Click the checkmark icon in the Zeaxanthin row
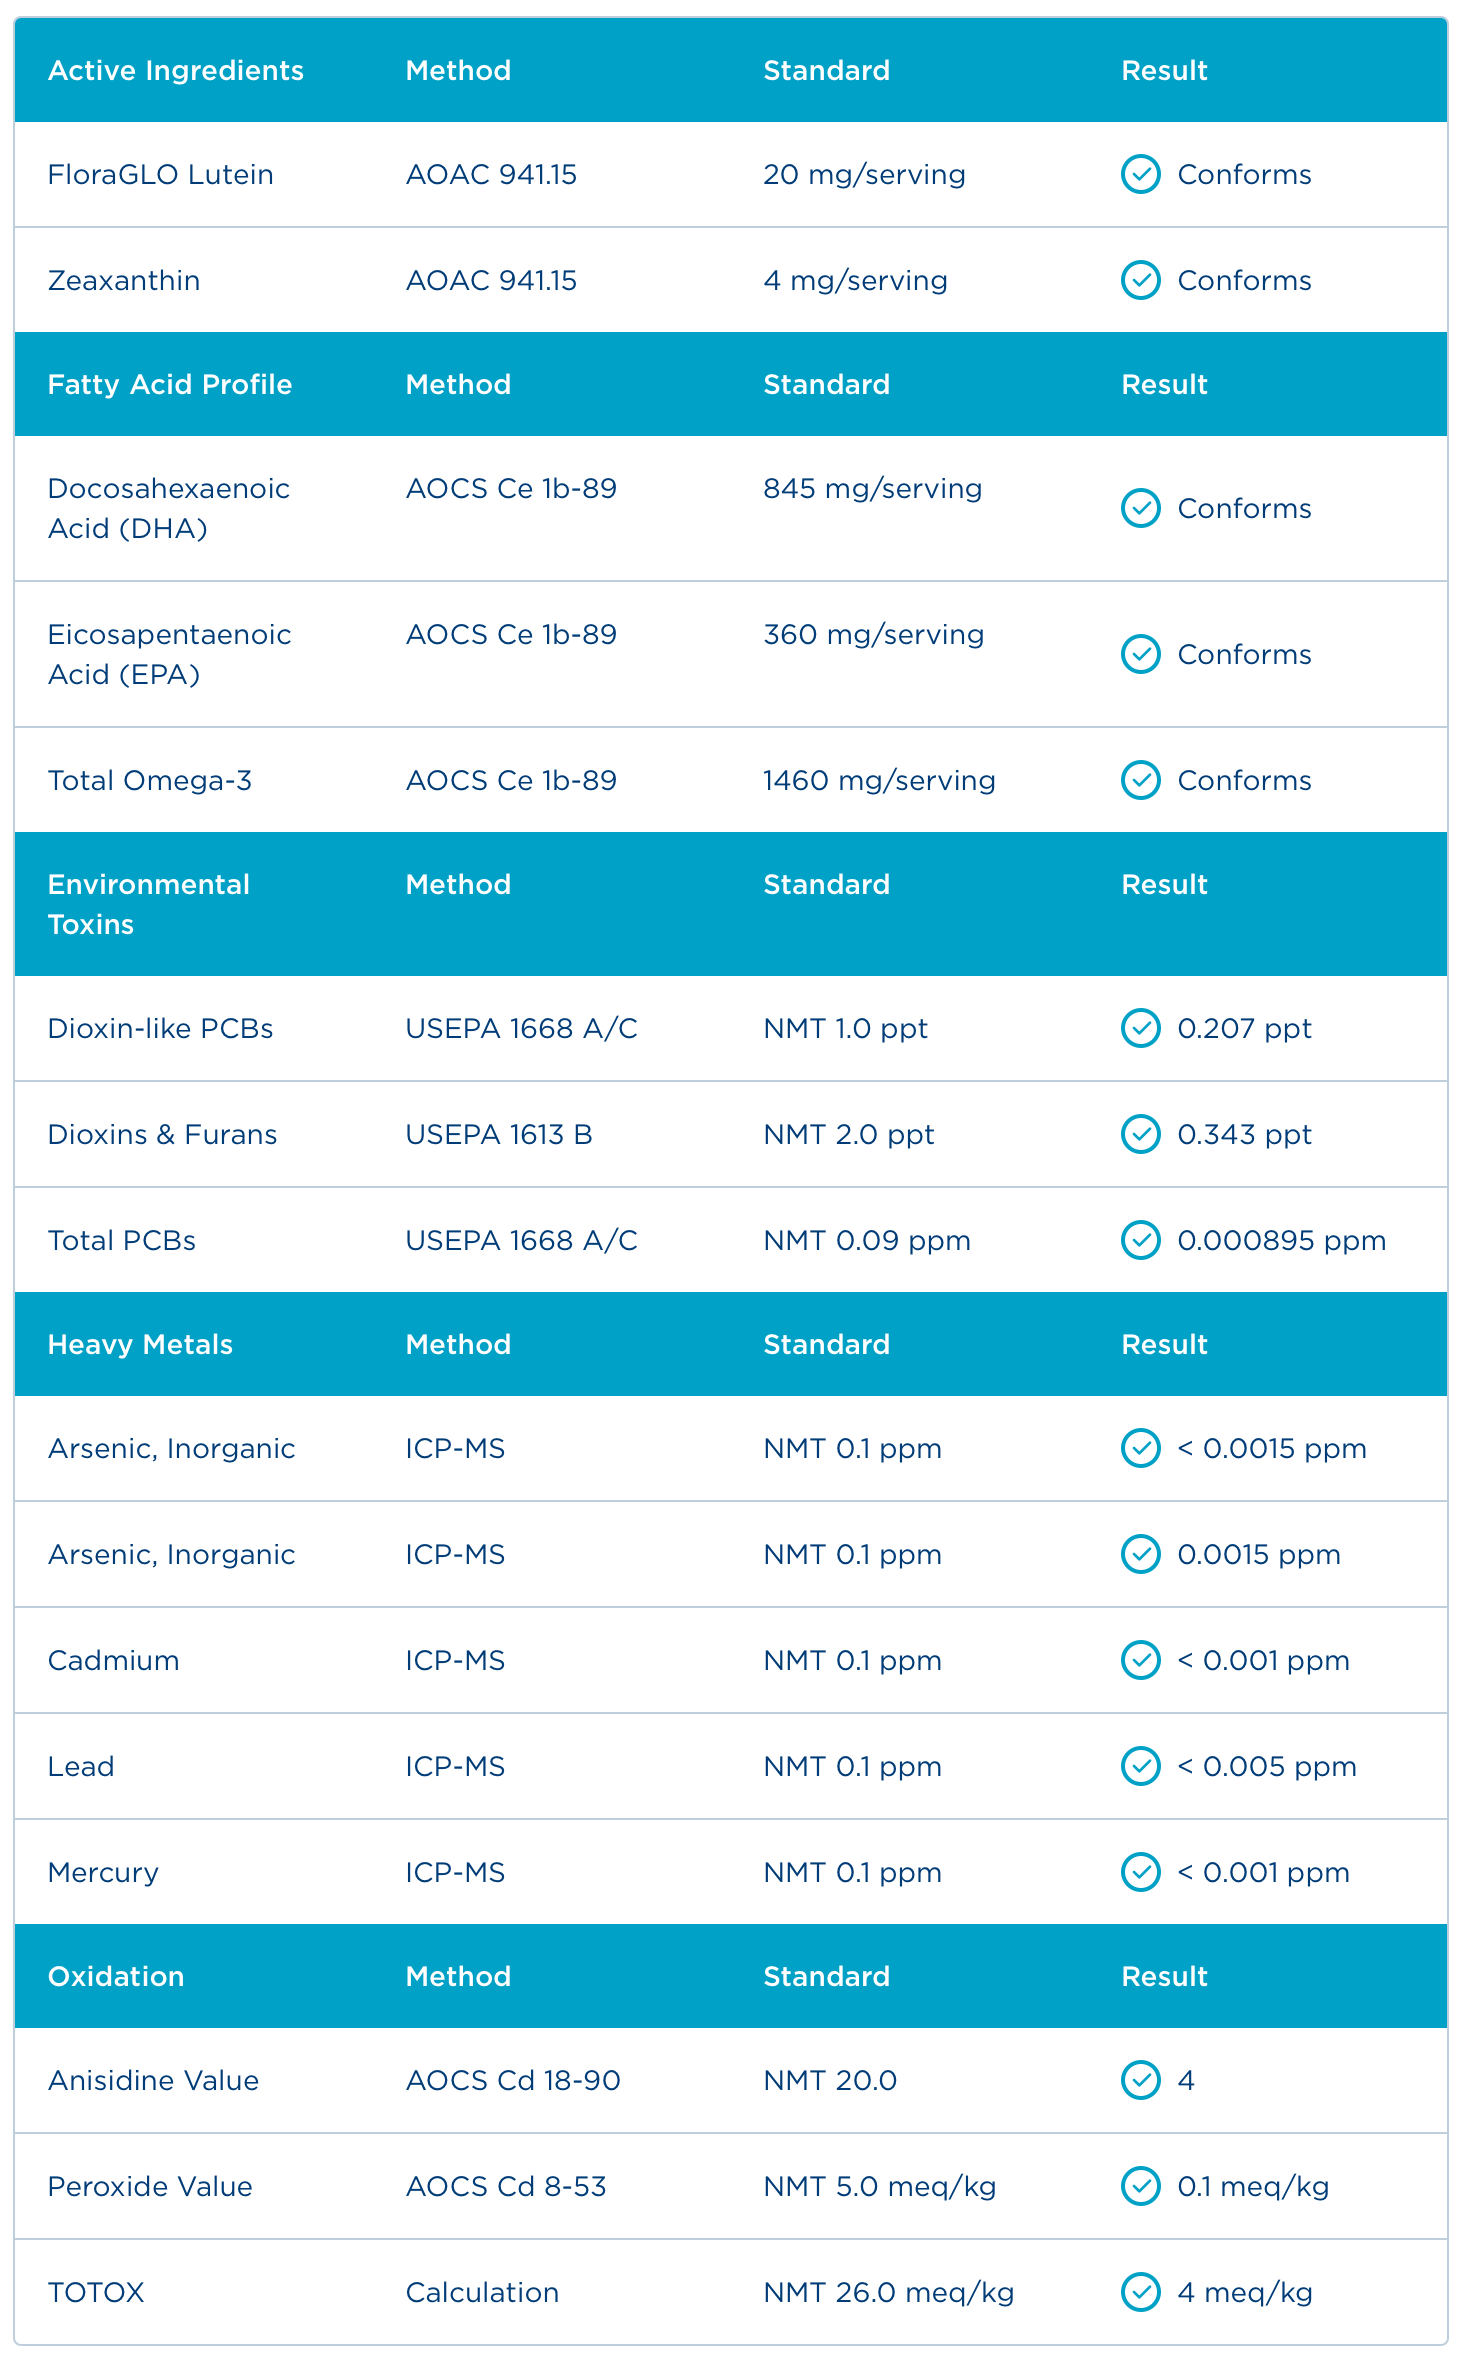The image size is (1460, 2364). pyautogui.click(x=1140, y=280)
